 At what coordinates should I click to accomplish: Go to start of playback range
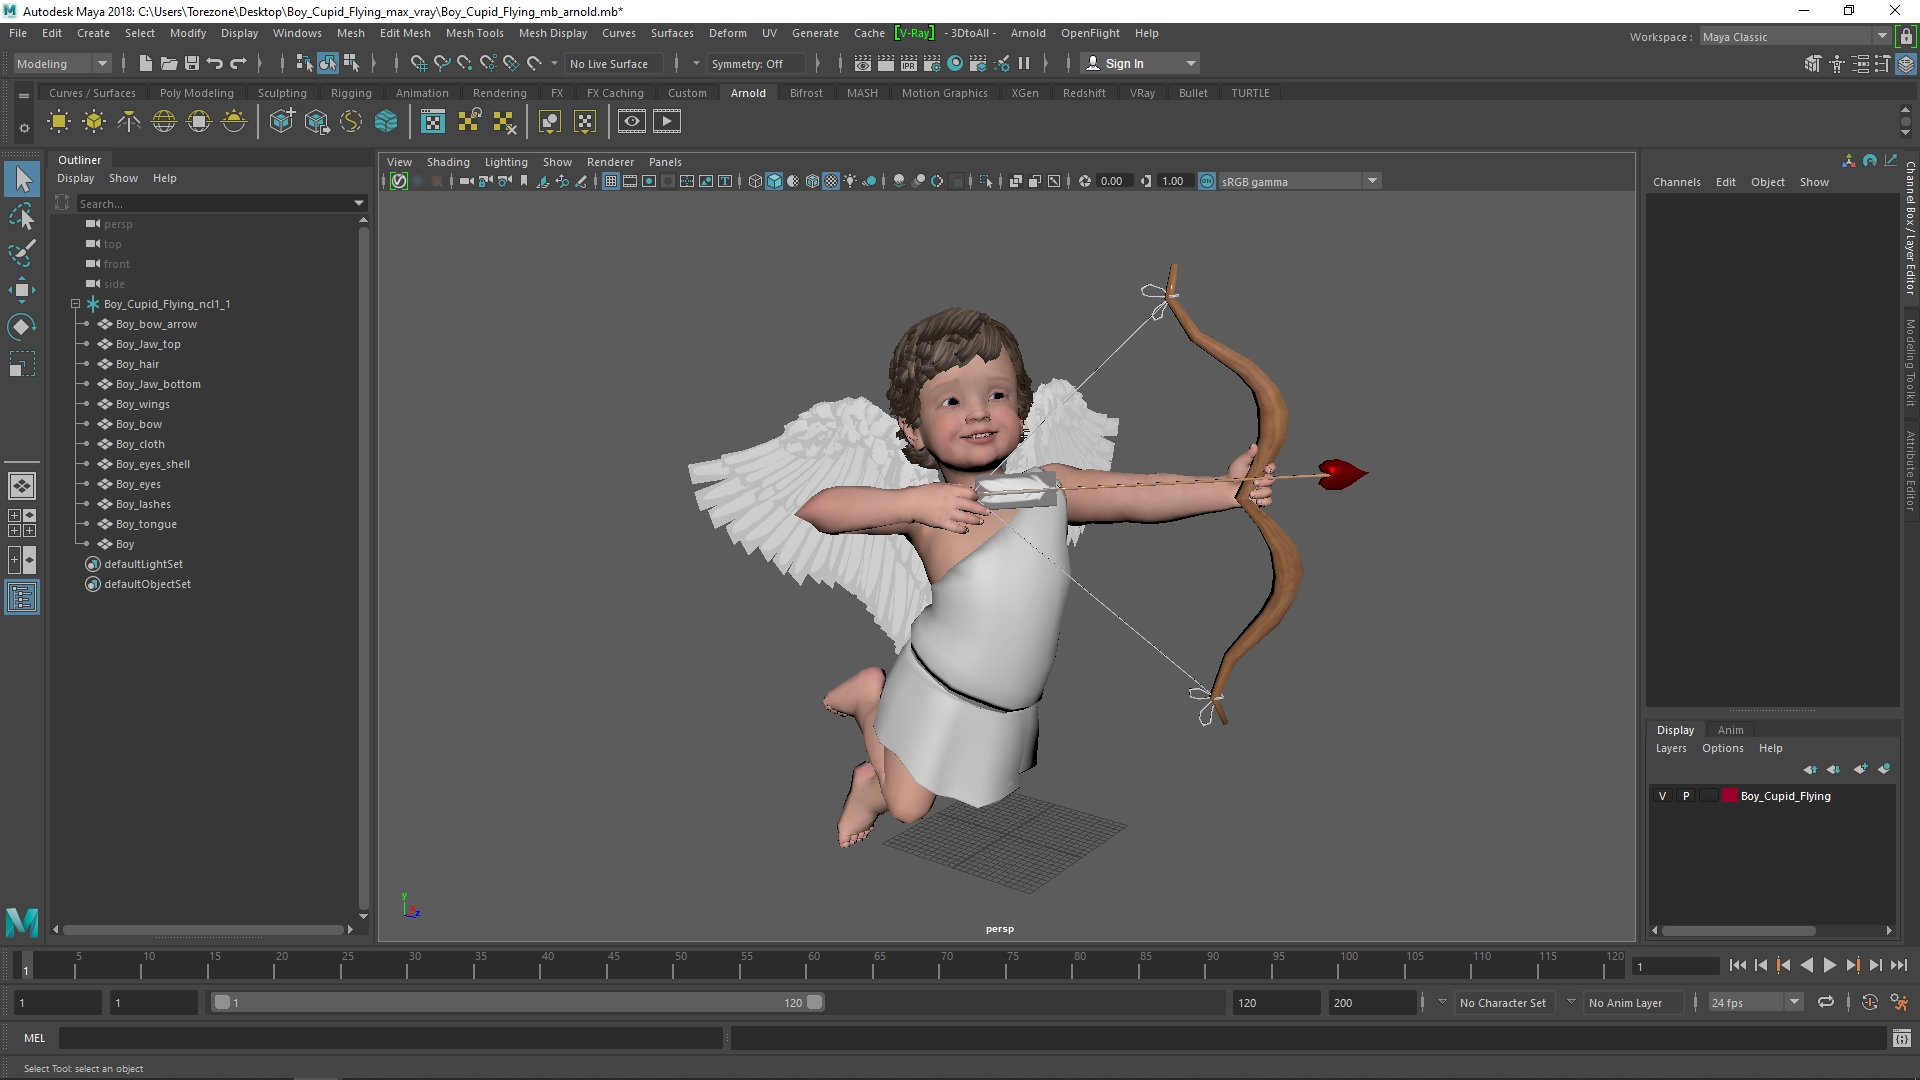coord(1737,965)
